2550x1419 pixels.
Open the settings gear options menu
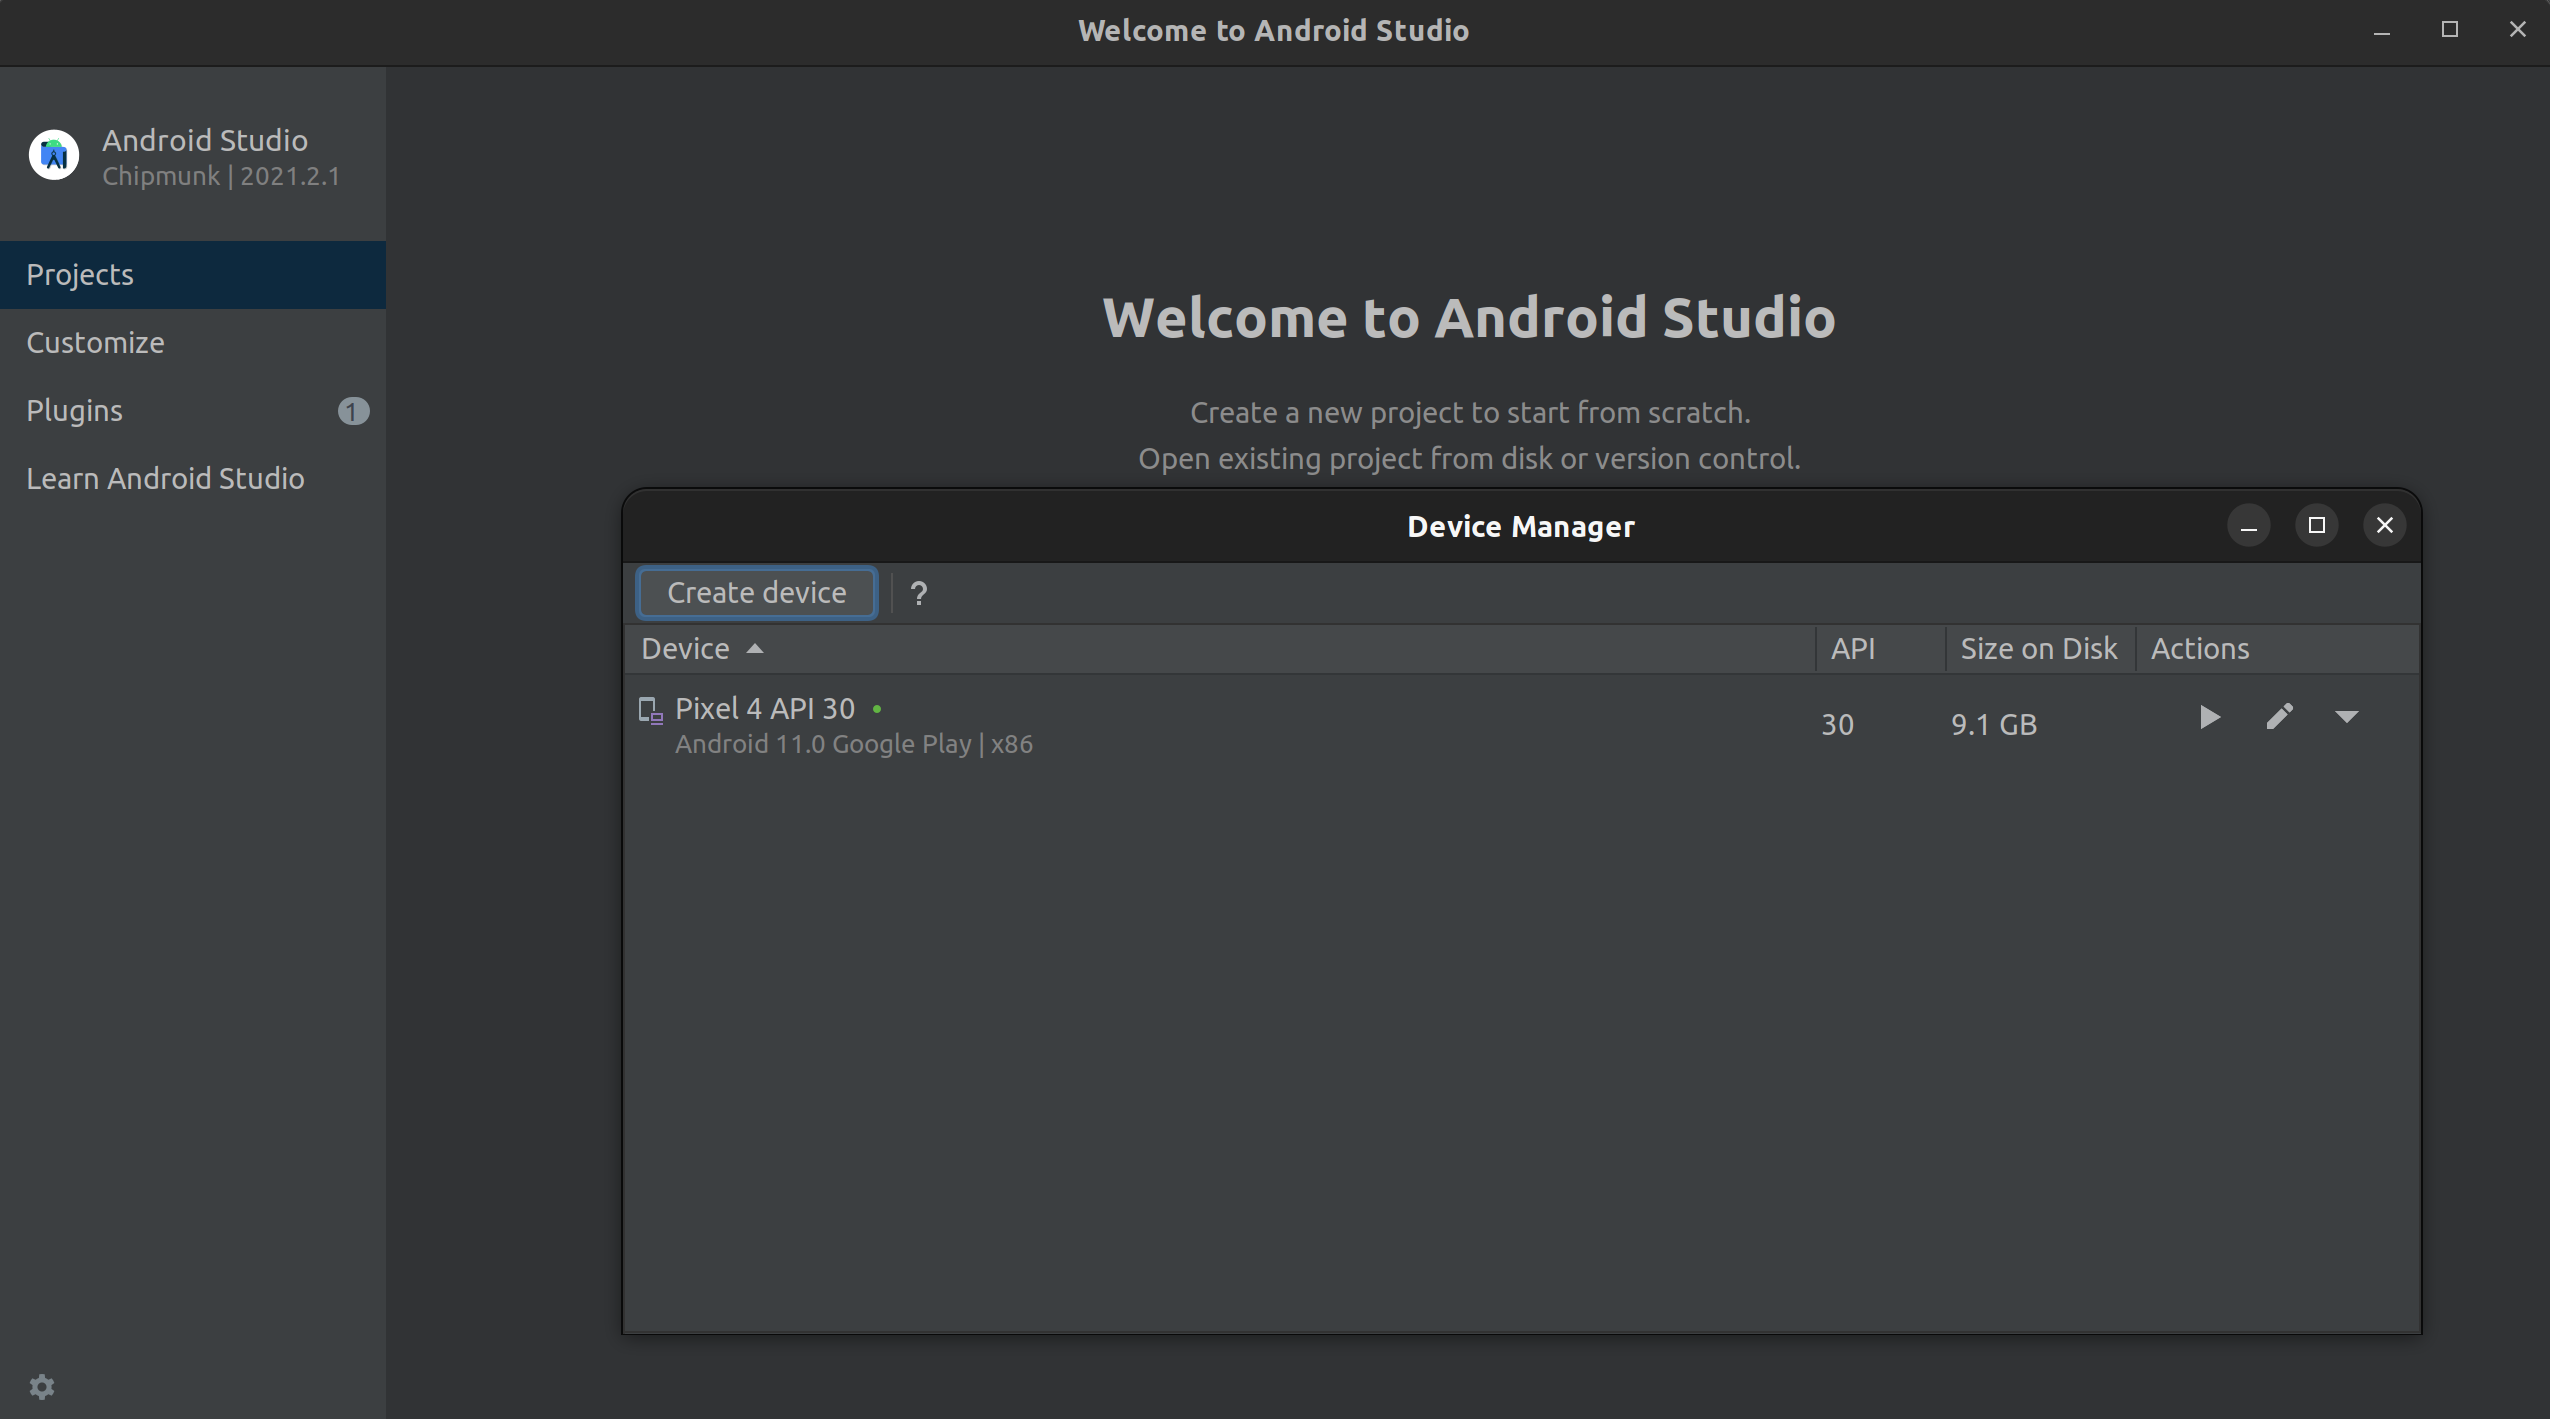click(x=42, y=1386)
